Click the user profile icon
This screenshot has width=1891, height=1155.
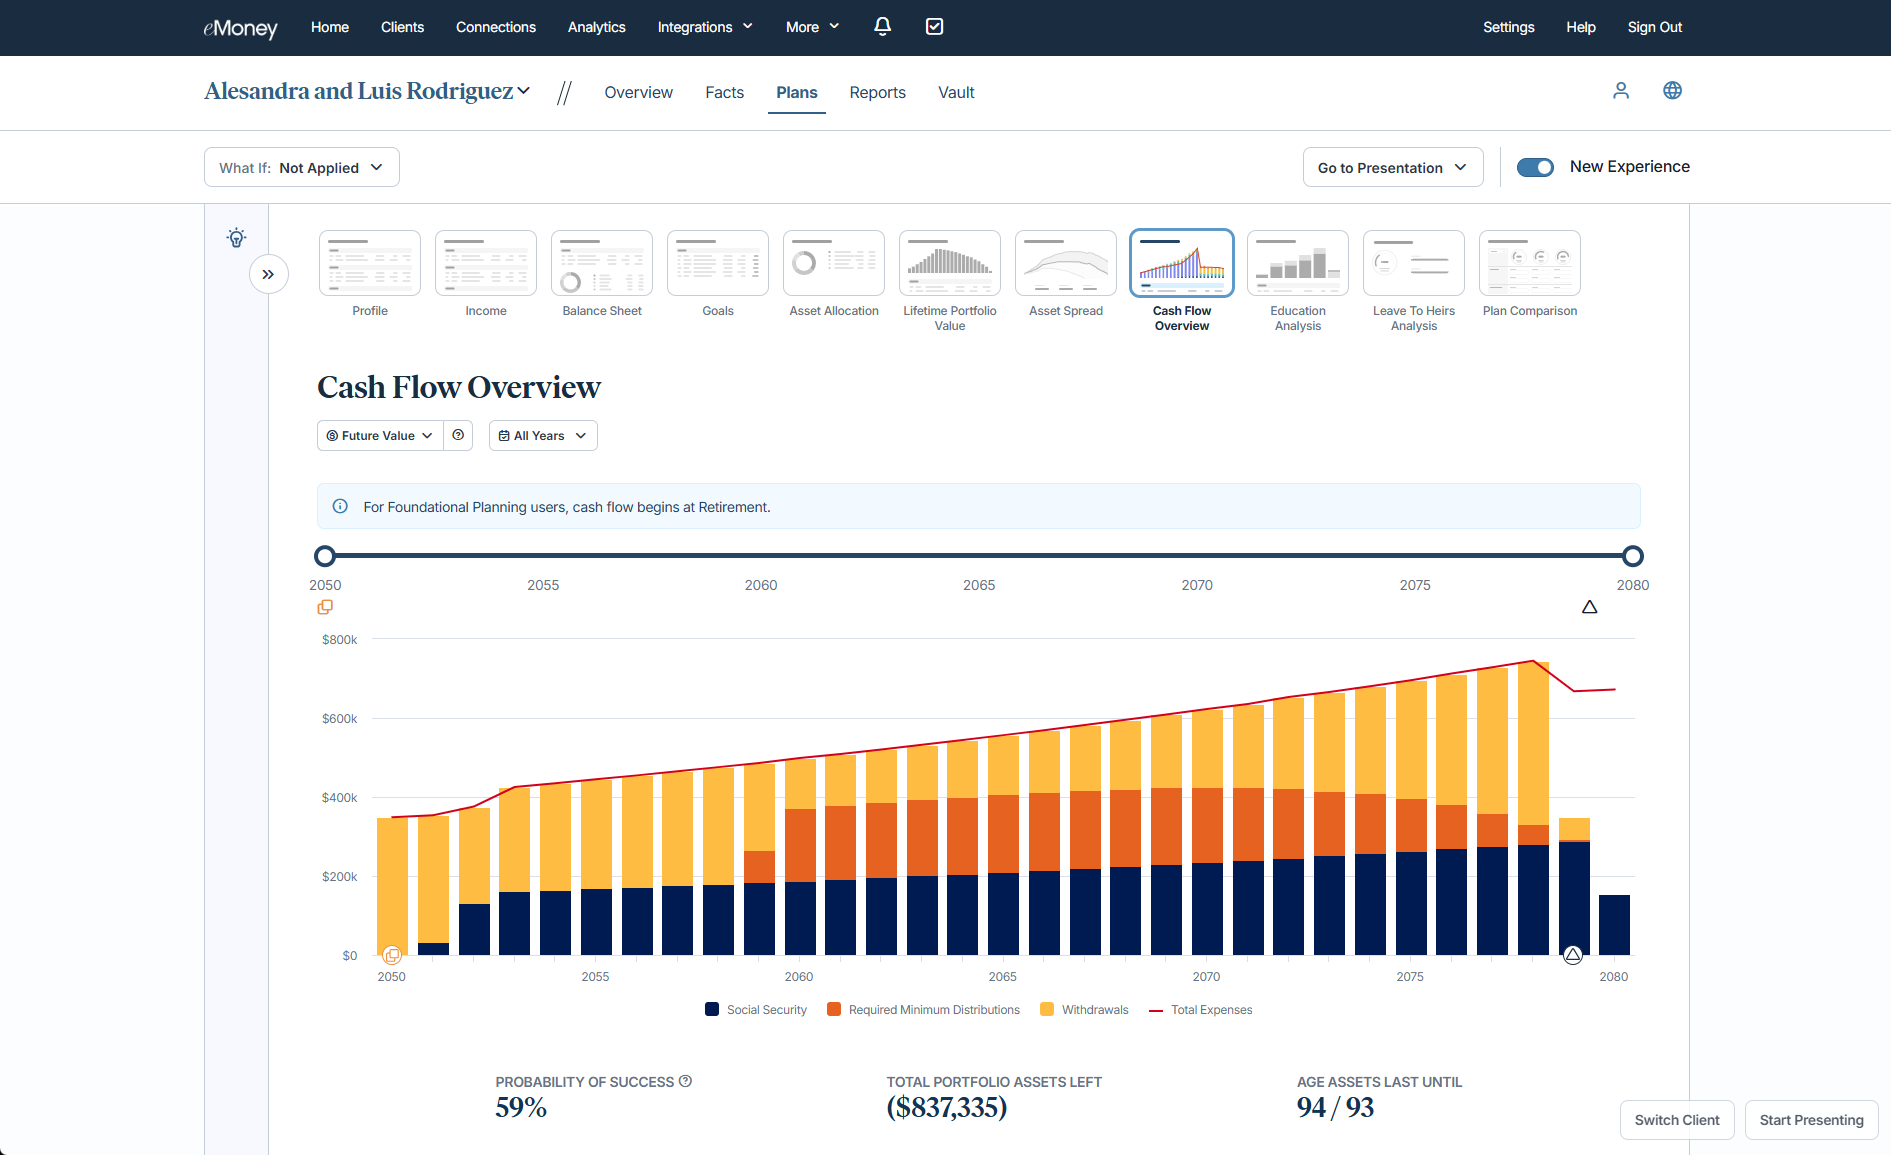point(1621,91)
